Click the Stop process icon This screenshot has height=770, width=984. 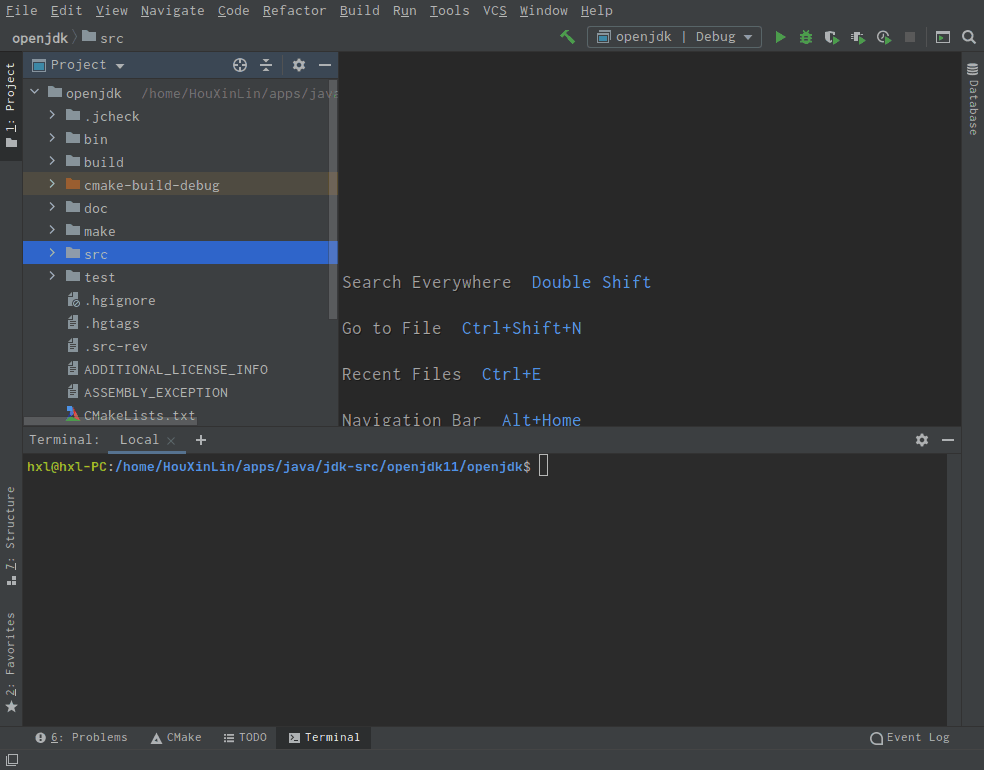909,37
